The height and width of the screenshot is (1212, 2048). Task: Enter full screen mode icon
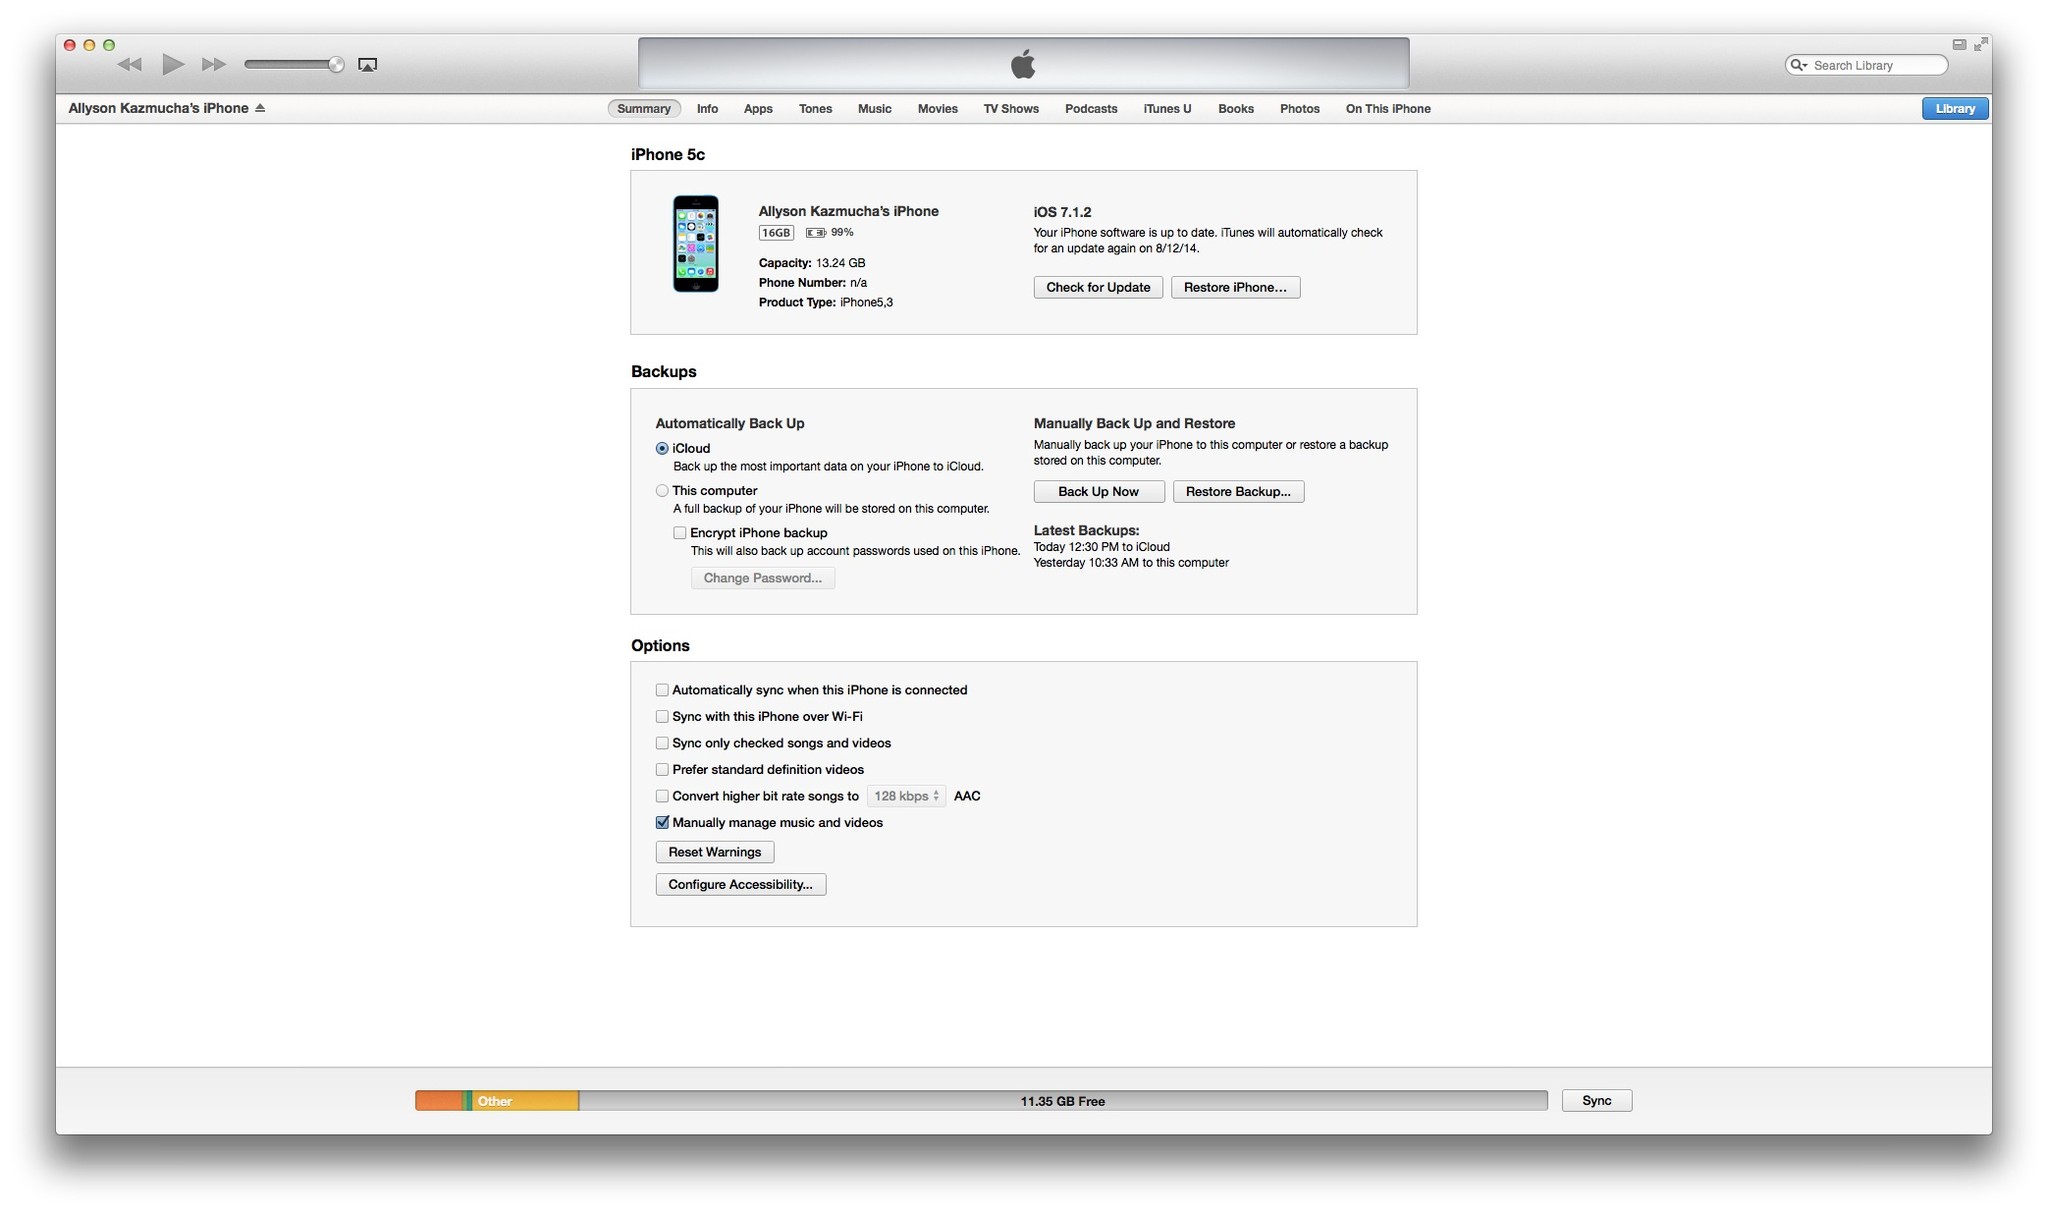[1980, 44]
